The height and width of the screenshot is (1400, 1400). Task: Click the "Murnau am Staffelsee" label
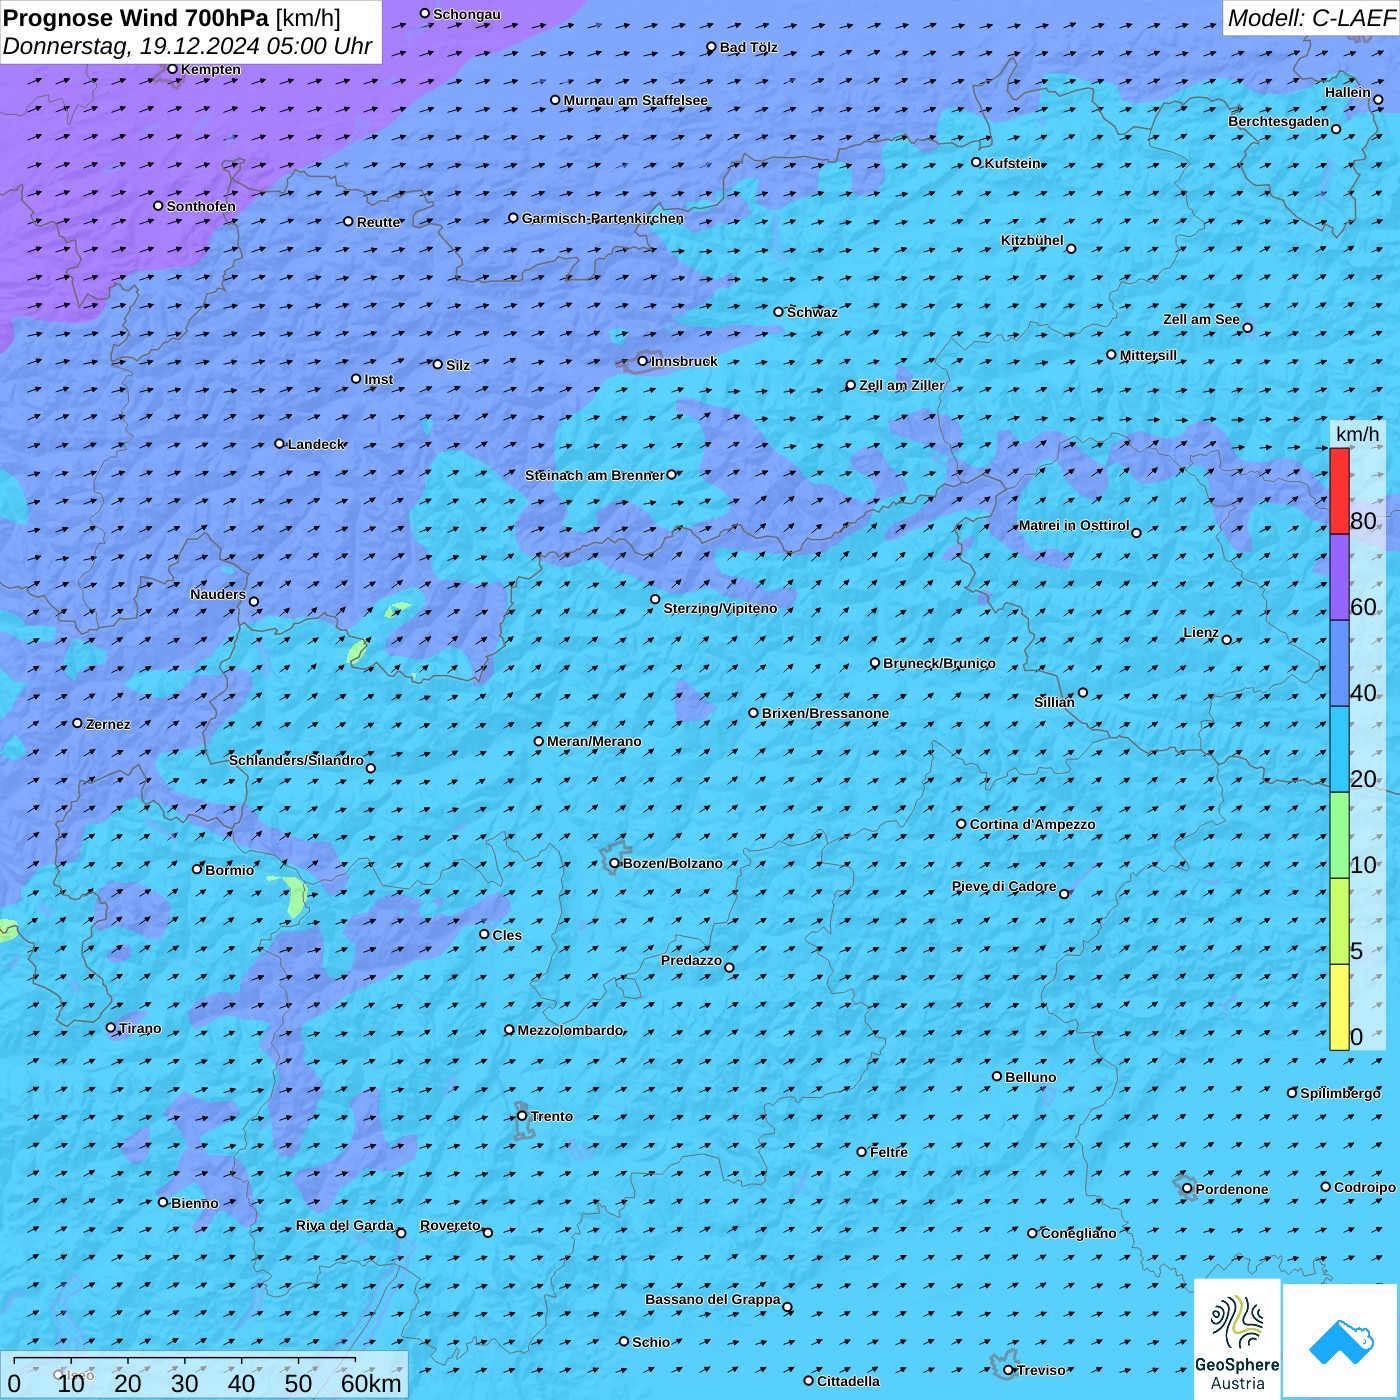635,100
